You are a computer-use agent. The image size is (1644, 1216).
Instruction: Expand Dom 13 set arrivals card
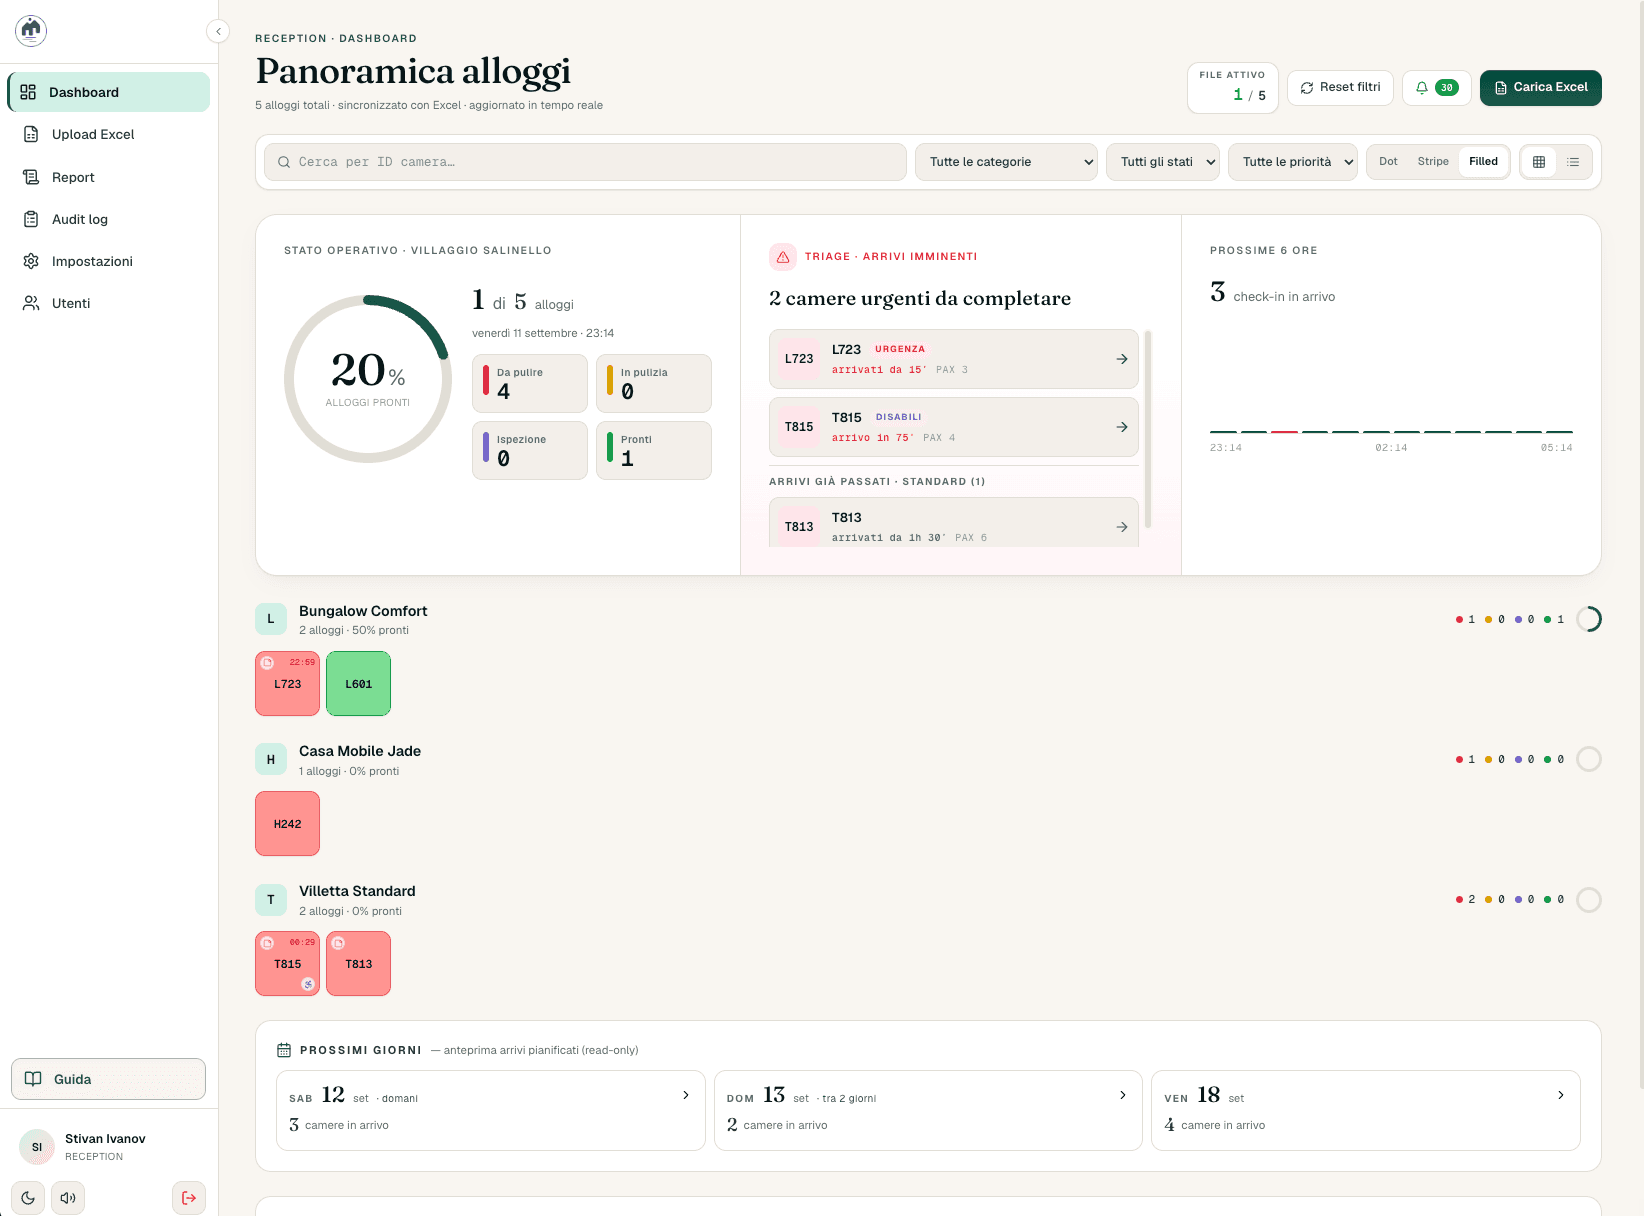(928, 1111)
